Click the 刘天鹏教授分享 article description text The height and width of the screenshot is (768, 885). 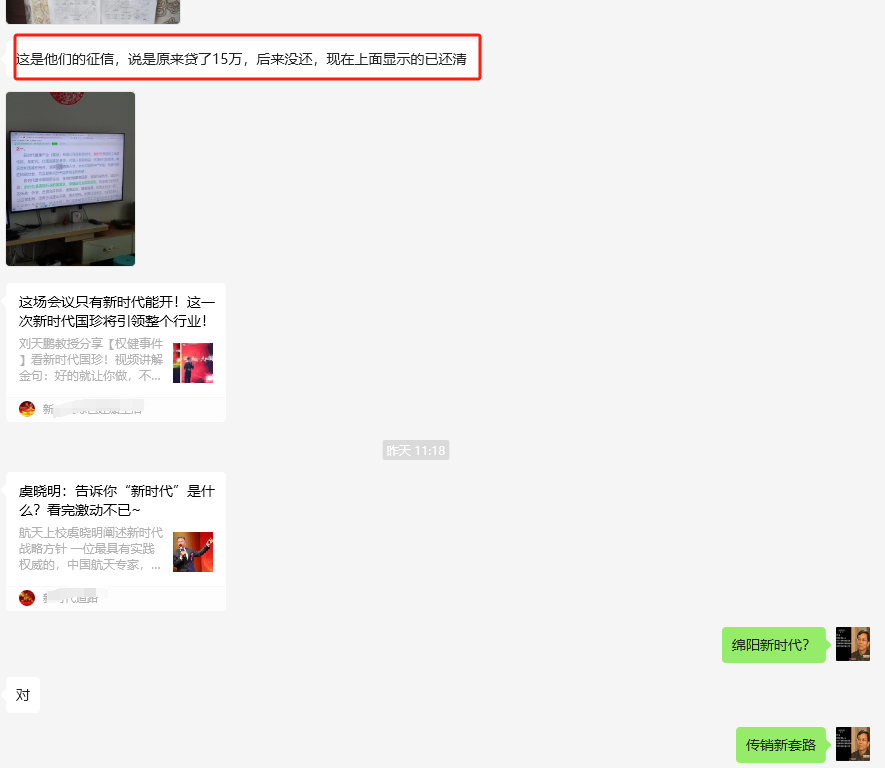tap(91, 360)
